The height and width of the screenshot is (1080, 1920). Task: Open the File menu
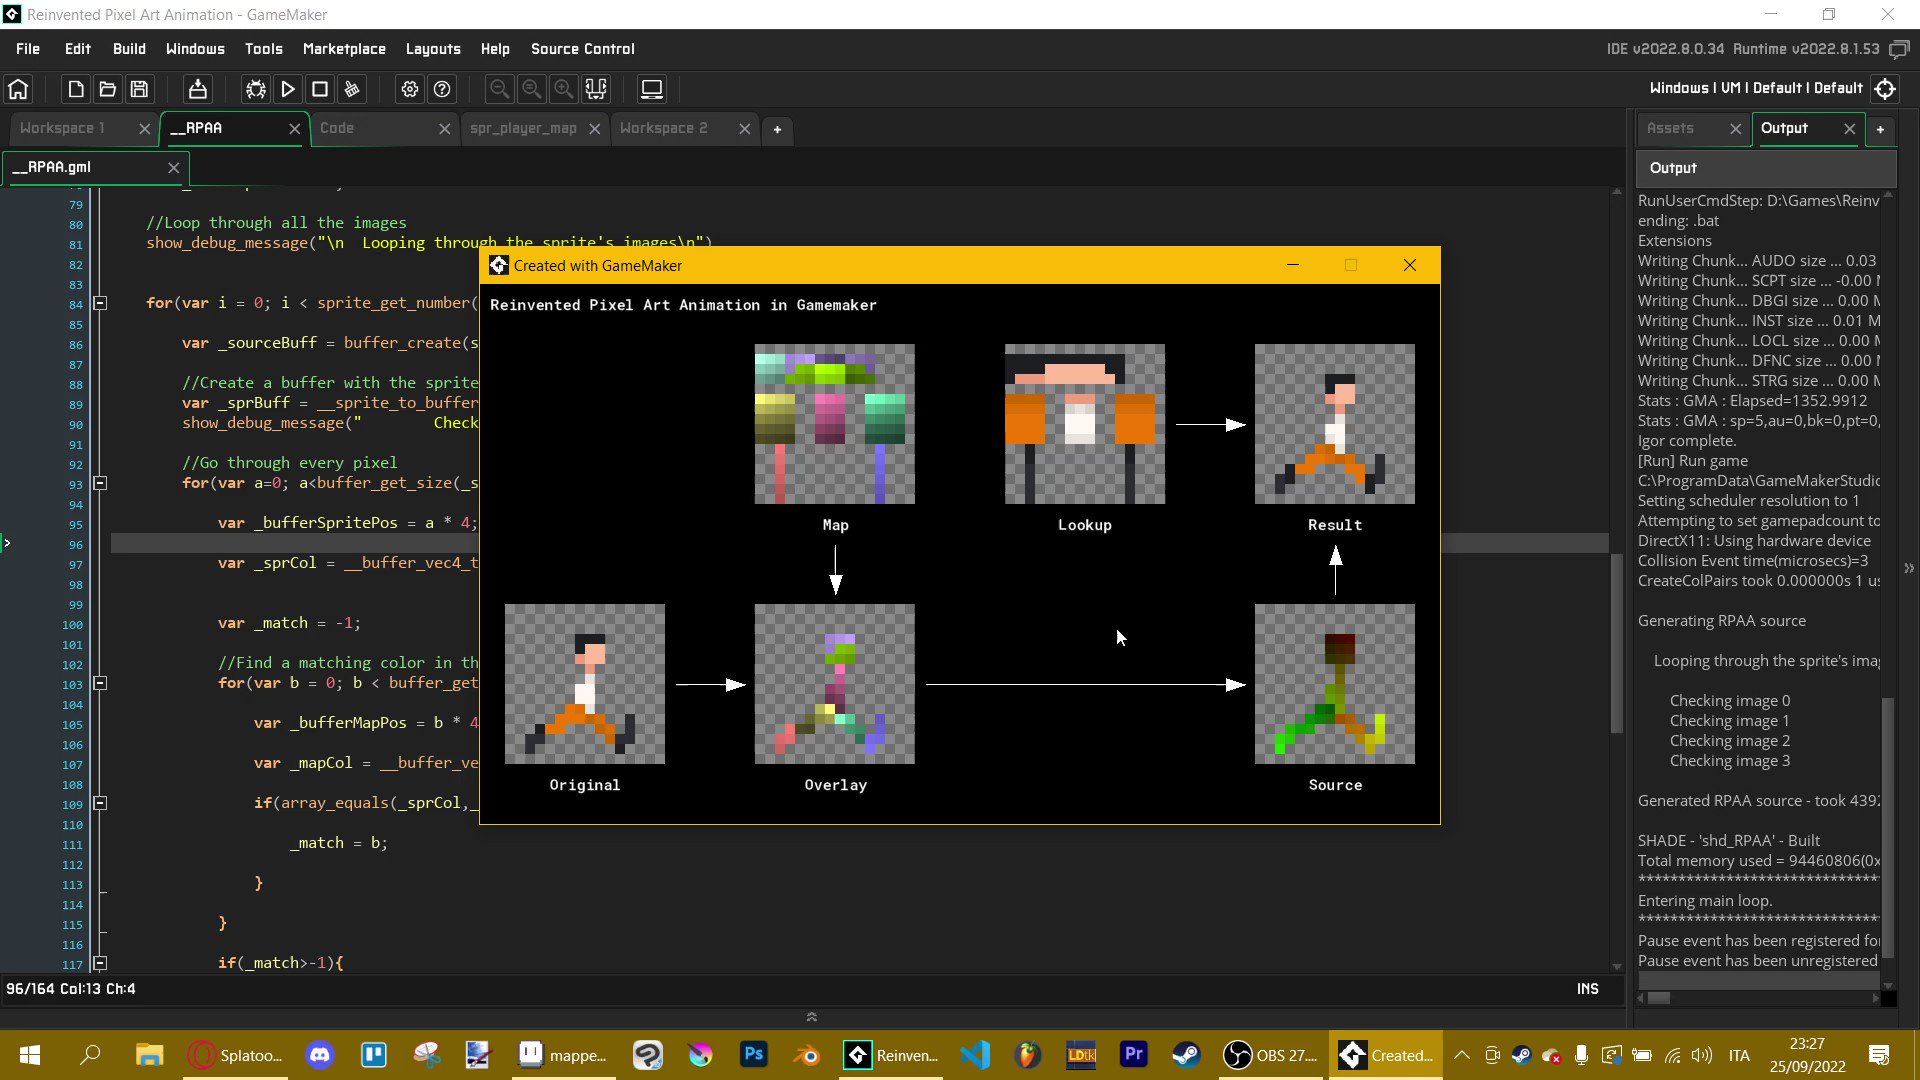coord(28,49)
